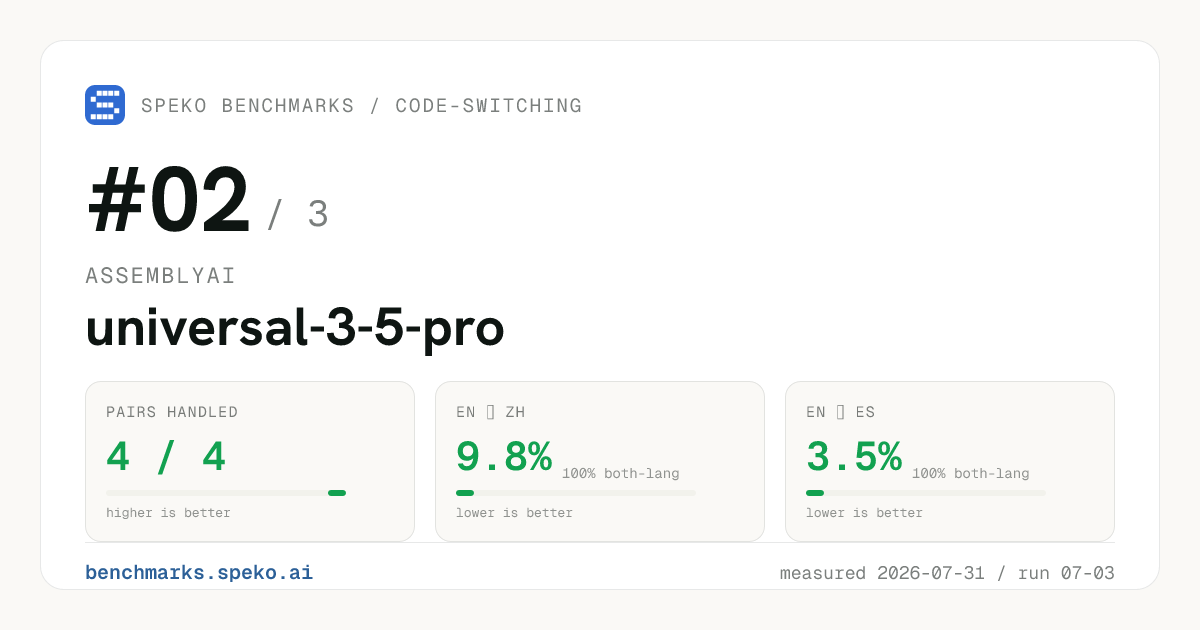Viewport: 1200px width, 630px height.
Task: Click the ASSEMBLYAI provider label
Action: click(x=161, y=276)
